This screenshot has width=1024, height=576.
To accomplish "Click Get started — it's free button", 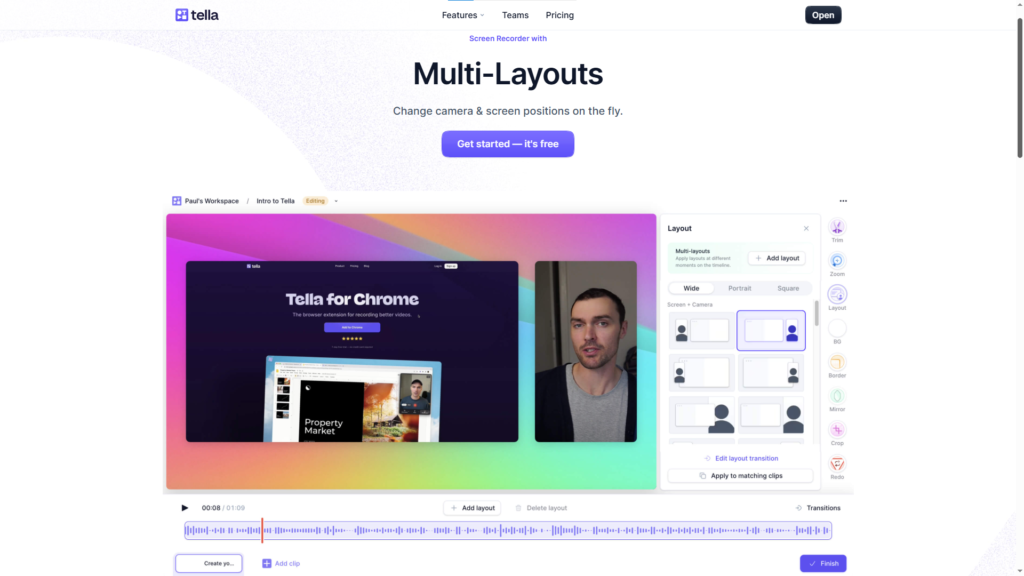I will [508, 144].
